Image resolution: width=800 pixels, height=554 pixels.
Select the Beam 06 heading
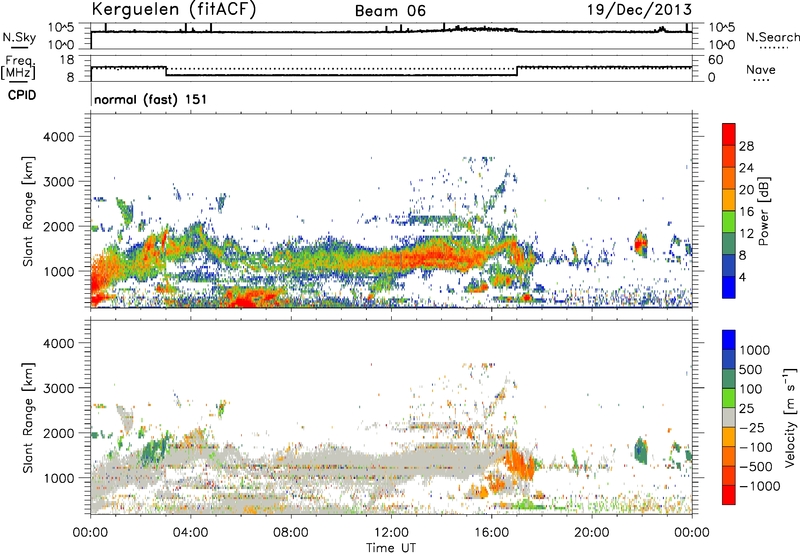pos(390,11)
